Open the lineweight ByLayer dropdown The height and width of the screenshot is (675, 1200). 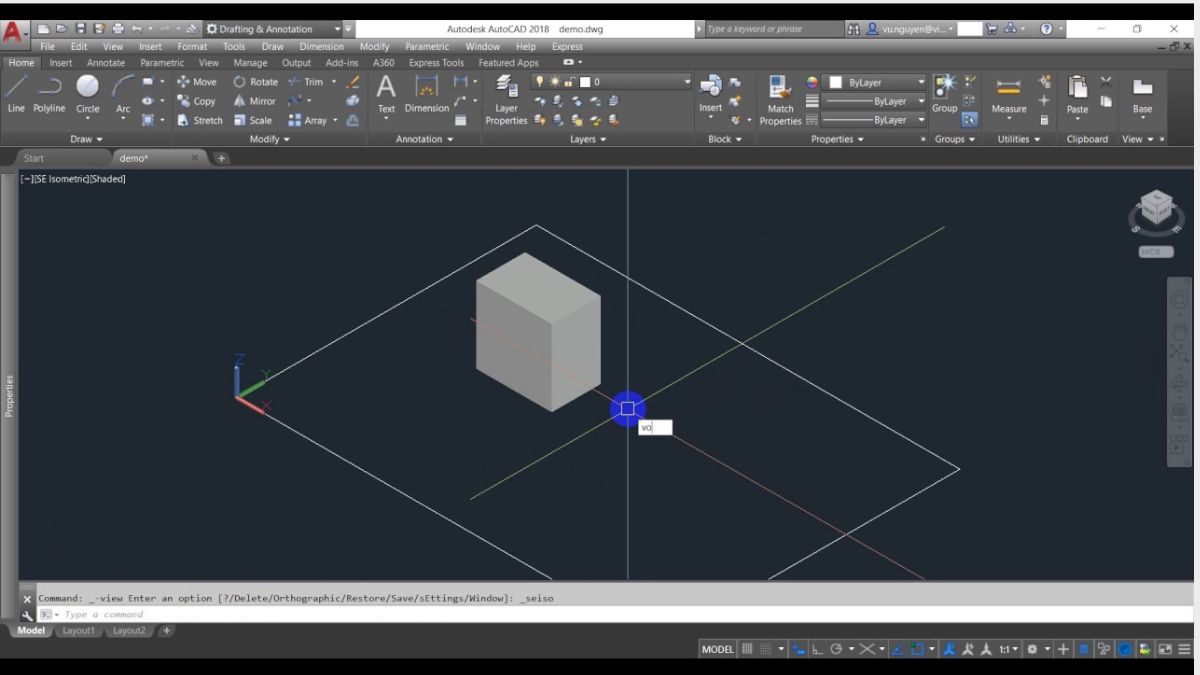point(873,101)
